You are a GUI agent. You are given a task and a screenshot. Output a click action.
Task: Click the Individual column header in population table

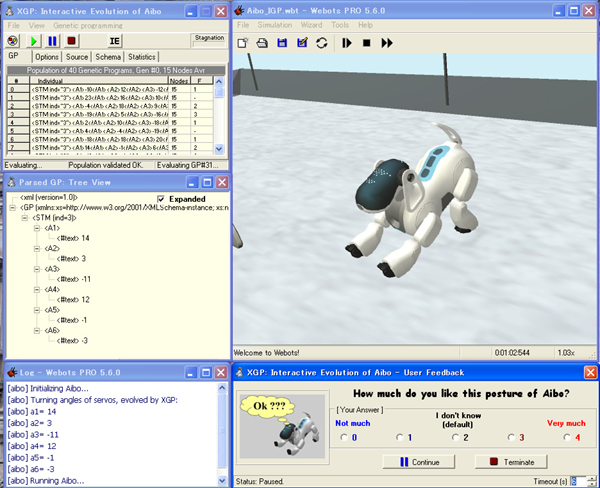(x=99, y=80)
